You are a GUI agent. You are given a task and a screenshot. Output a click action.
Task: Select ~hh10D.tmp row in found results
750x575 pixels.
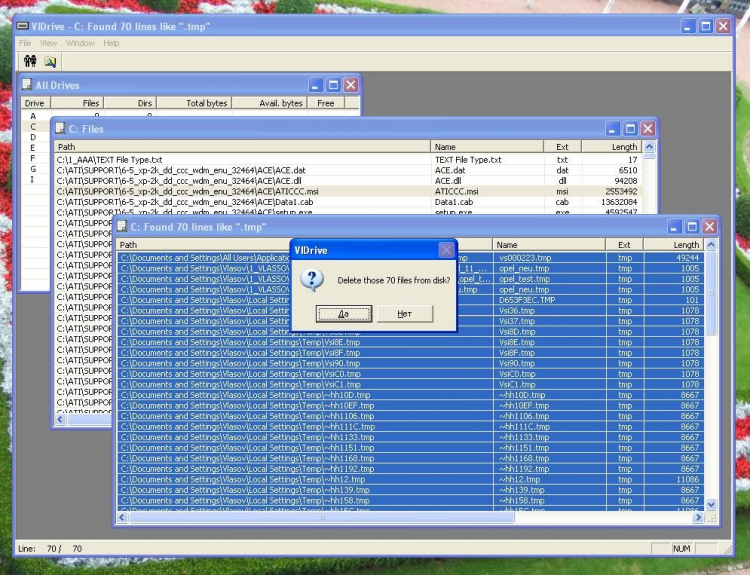pyautogui.click(x=410, y=395)
